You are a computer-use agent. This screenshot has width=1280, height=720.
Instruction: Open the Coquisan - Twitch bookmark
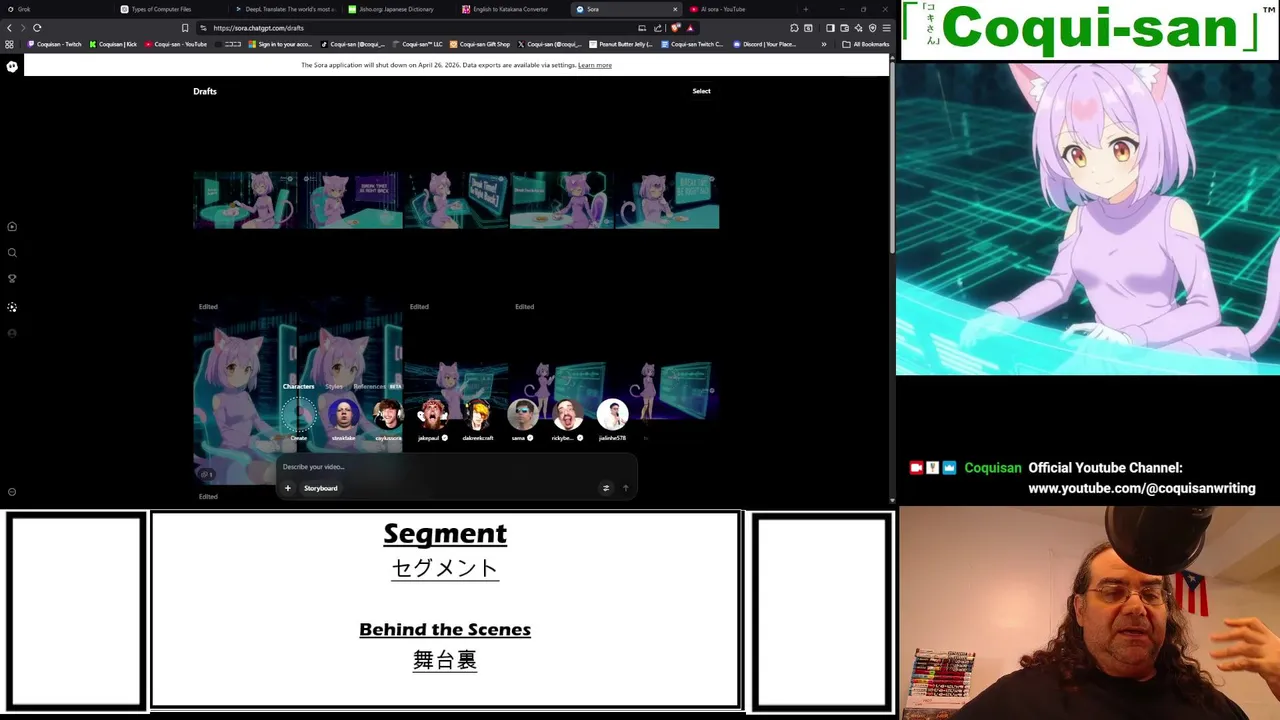point(55,44)
